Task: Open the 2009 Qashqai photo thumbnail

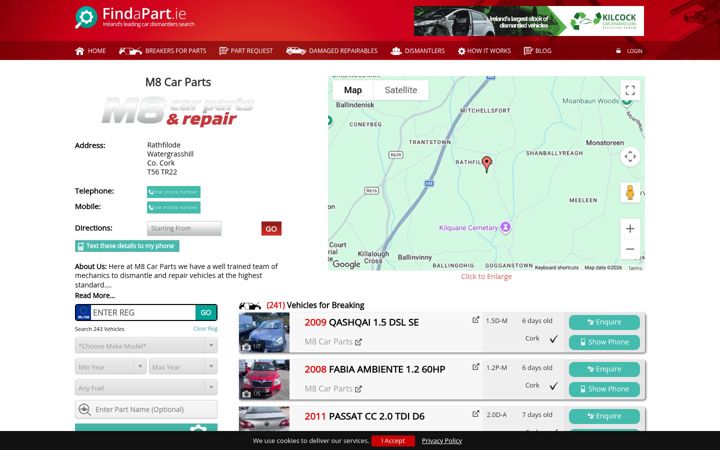Action: click(264, 332)
